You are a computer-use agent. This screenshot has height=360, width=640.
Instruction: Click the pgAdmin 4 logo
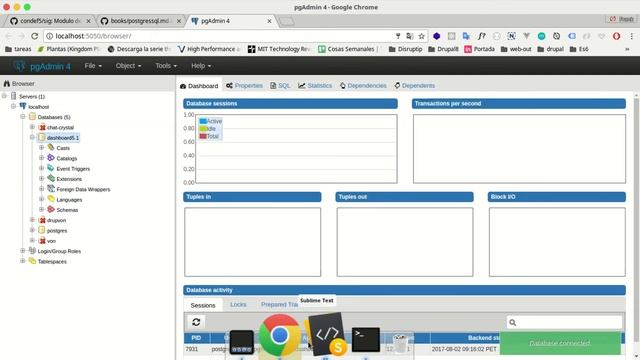(42, 66)
